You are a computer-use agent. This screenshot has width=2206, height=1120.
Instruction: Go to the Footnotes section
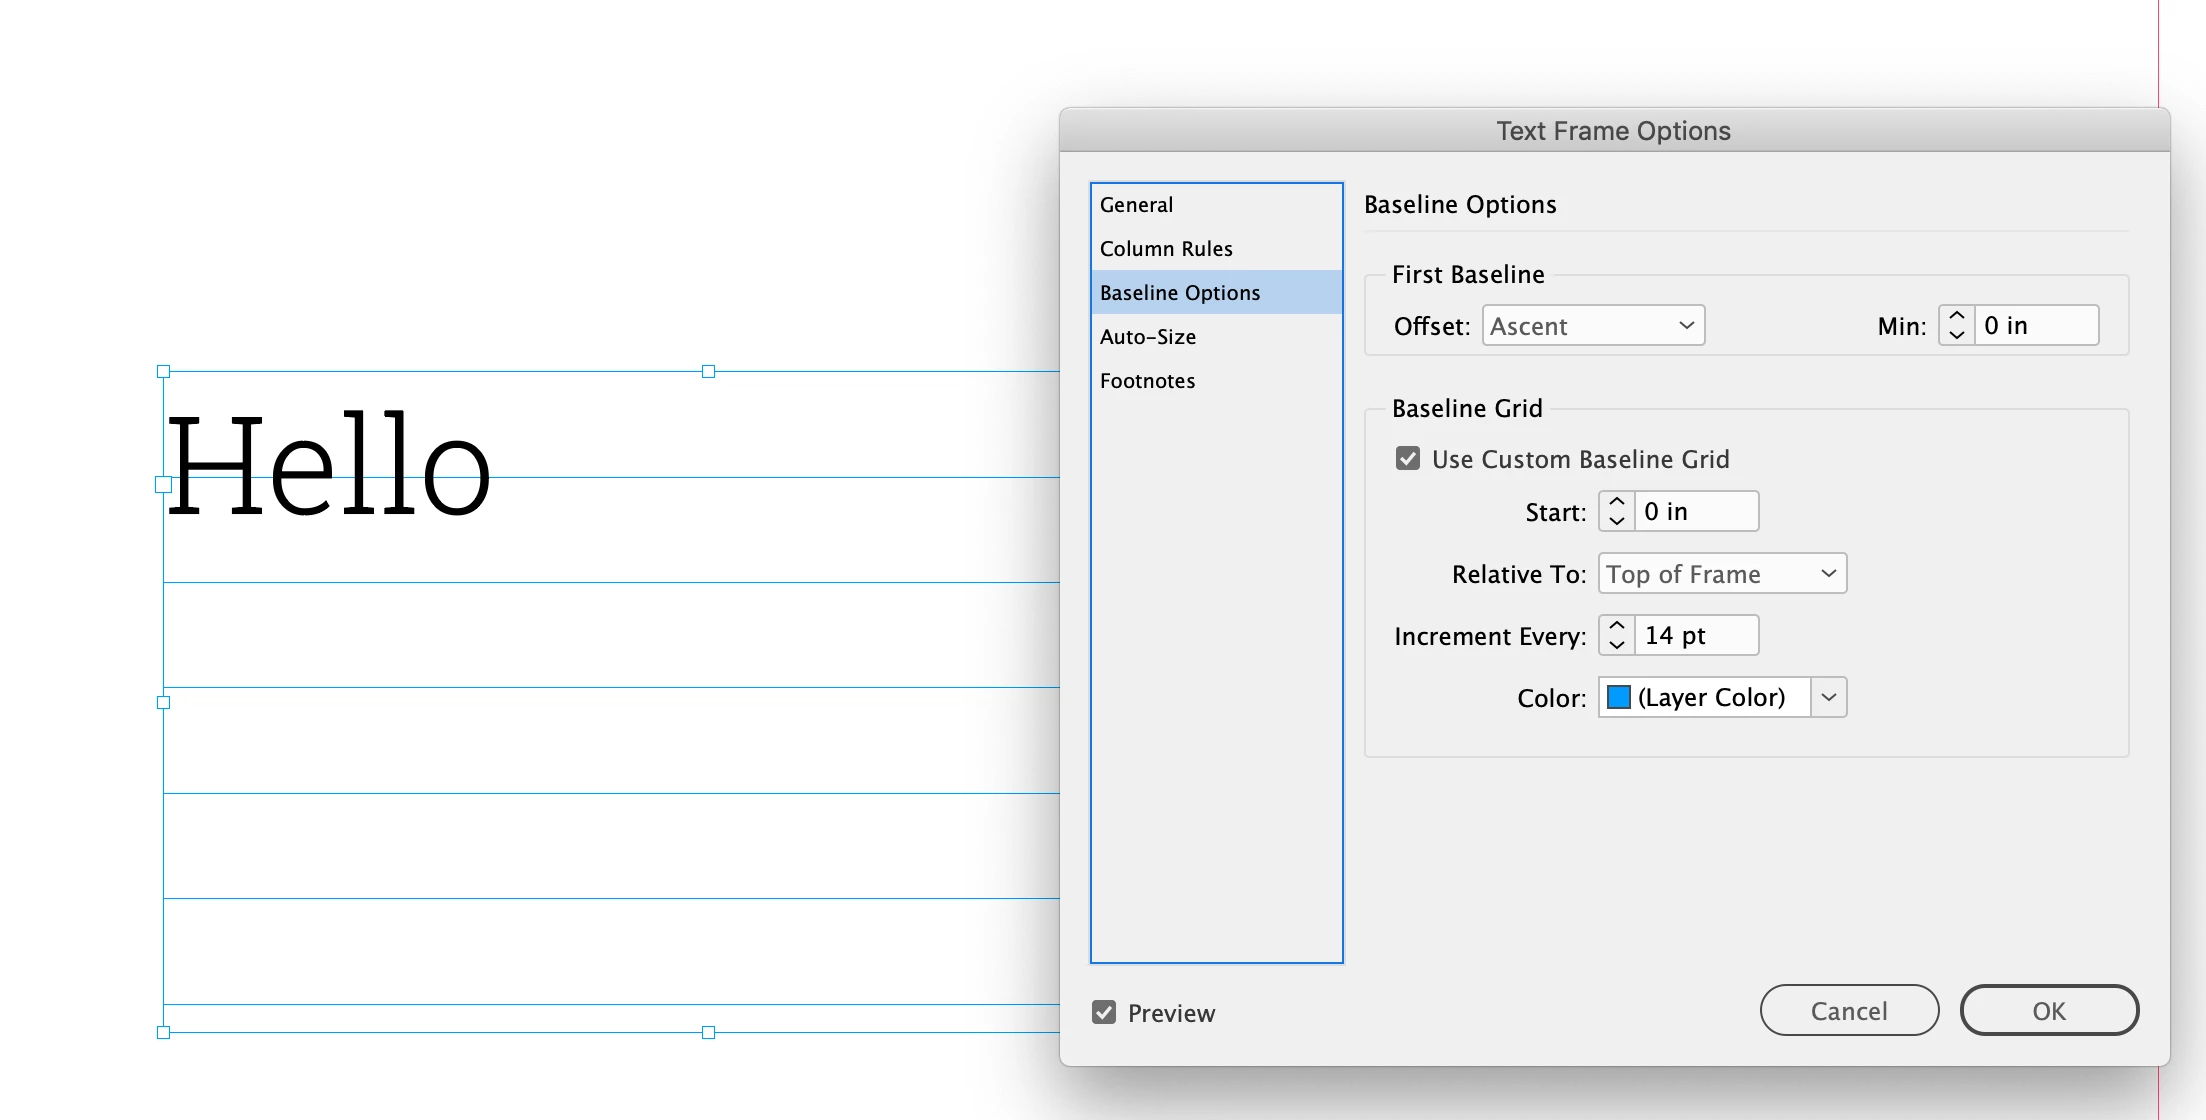[x=1148, y=381]
